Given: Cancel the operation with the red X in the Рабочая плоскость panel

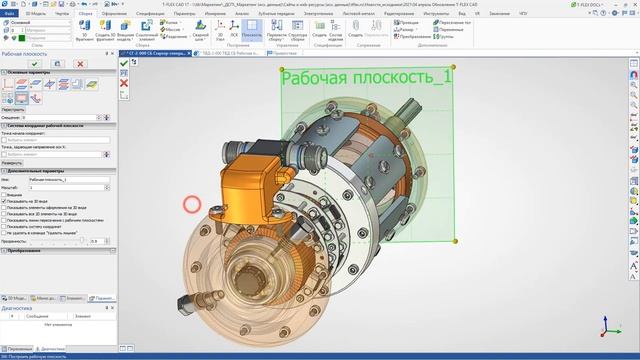Looking at the screenshot, I should click(80, 64).
